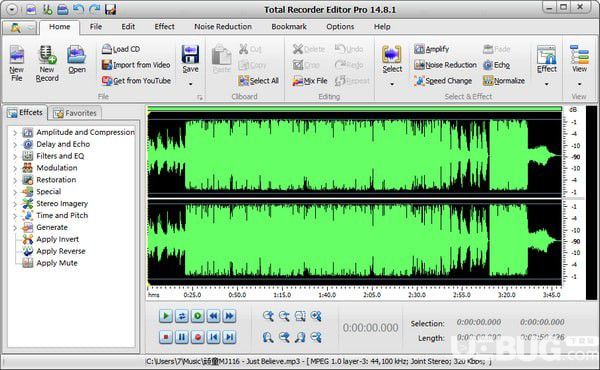Click Redo in the Editing group
Image resolution: width=600 pixels, height=370 pixels.
[349, 65]
